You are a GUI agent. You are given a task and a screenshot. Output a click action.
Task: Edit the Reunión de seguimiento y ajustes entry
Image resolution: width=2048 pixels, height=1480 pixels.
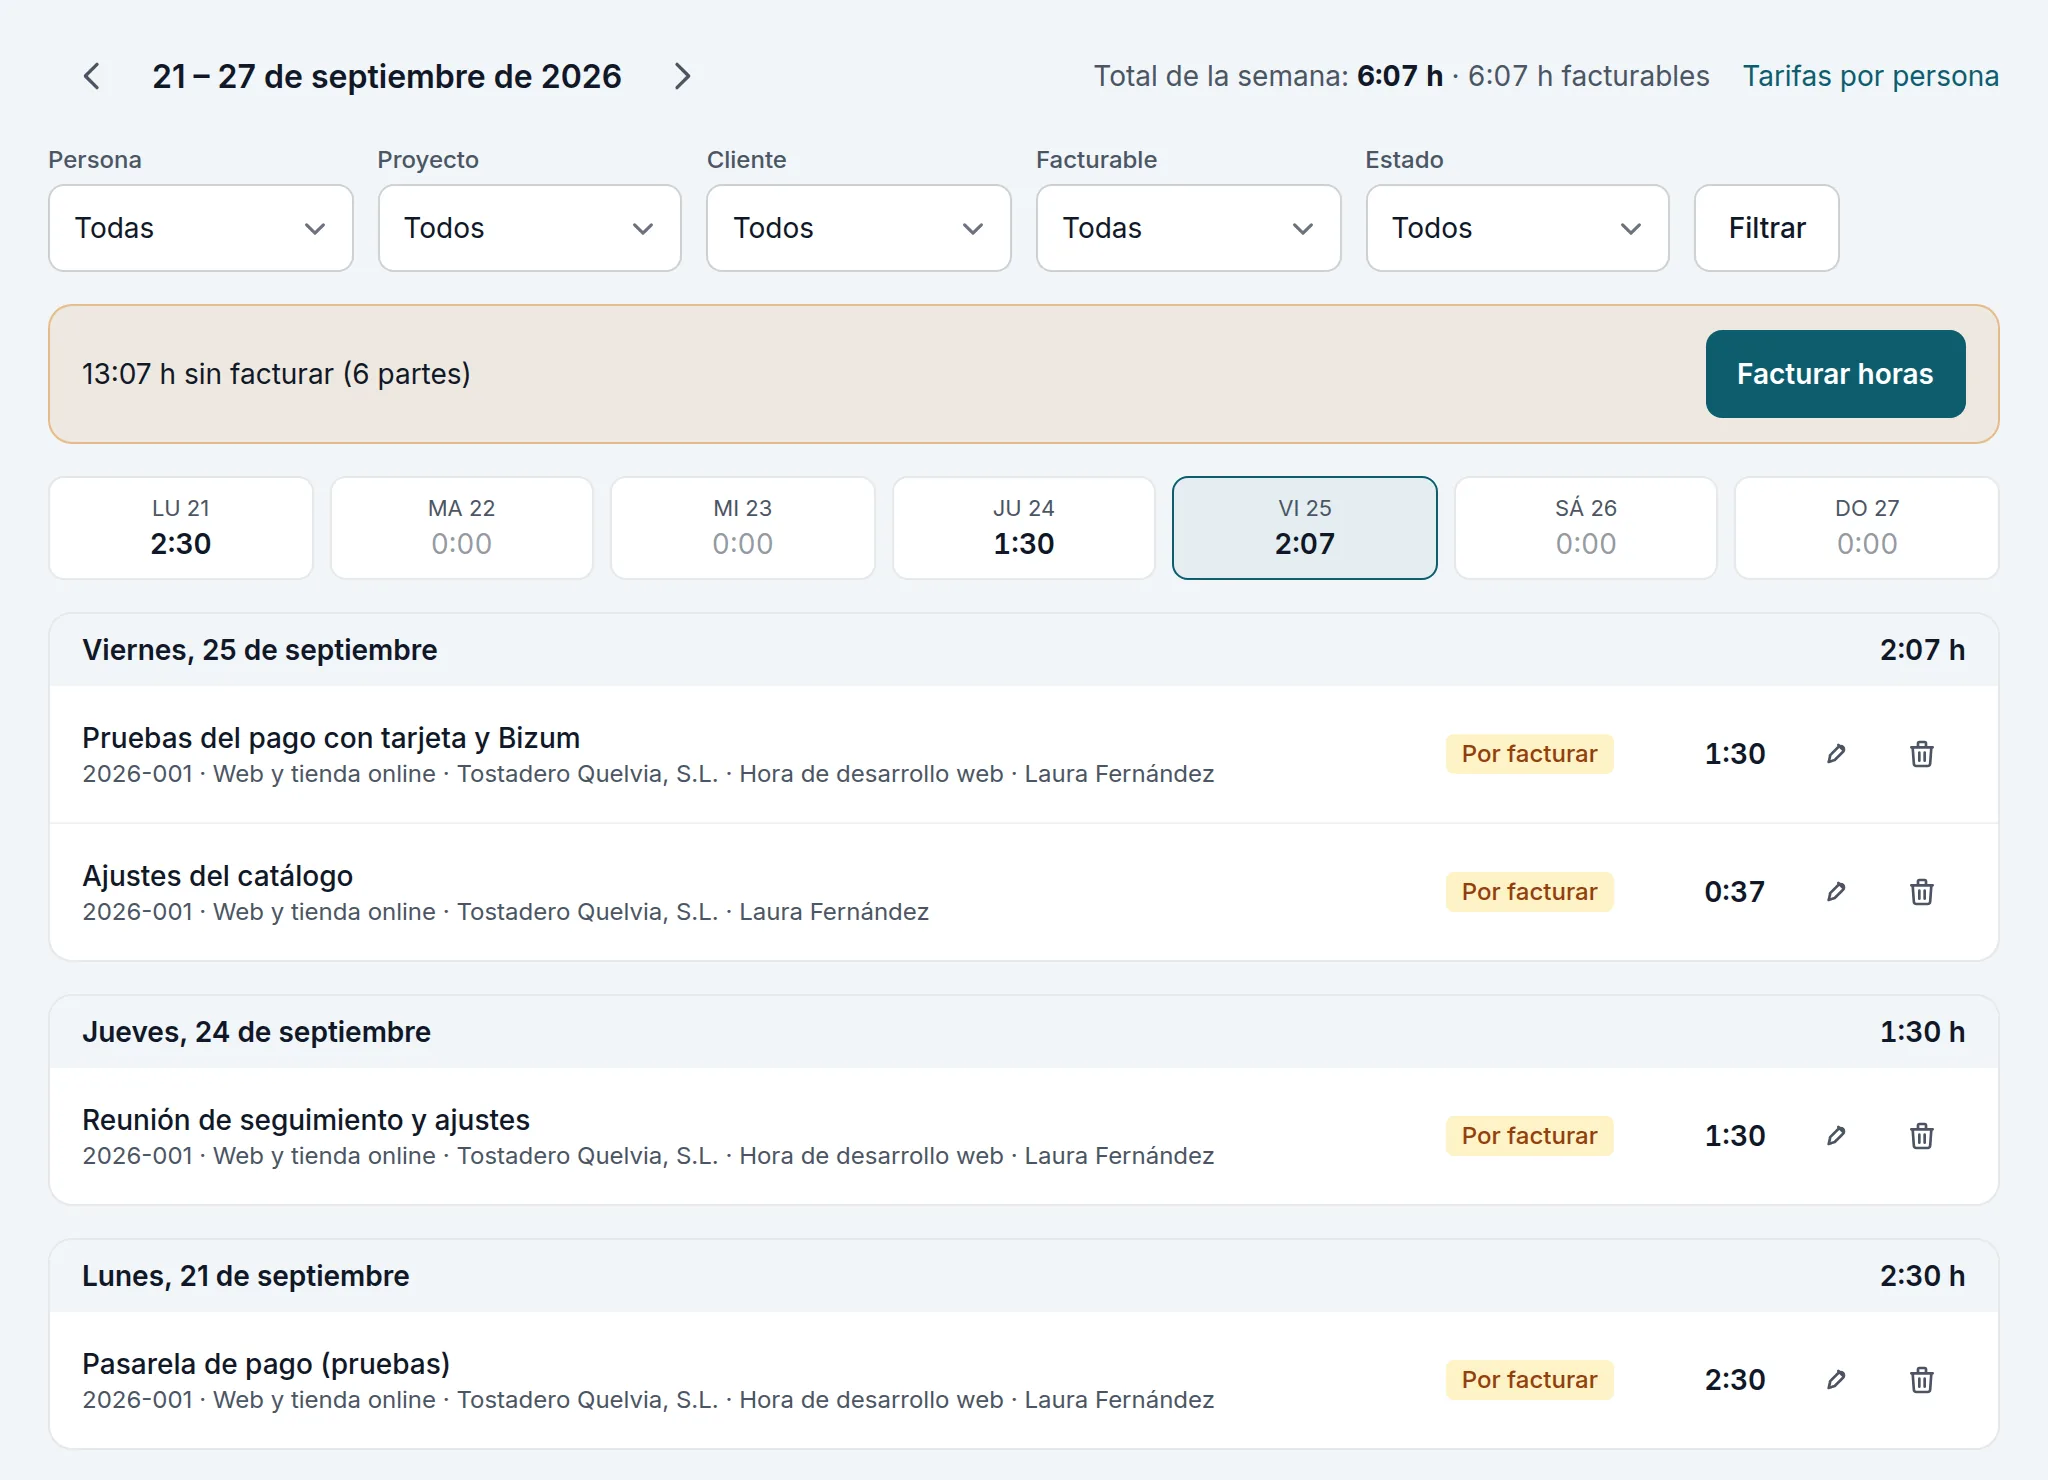click(1836, 1136)
